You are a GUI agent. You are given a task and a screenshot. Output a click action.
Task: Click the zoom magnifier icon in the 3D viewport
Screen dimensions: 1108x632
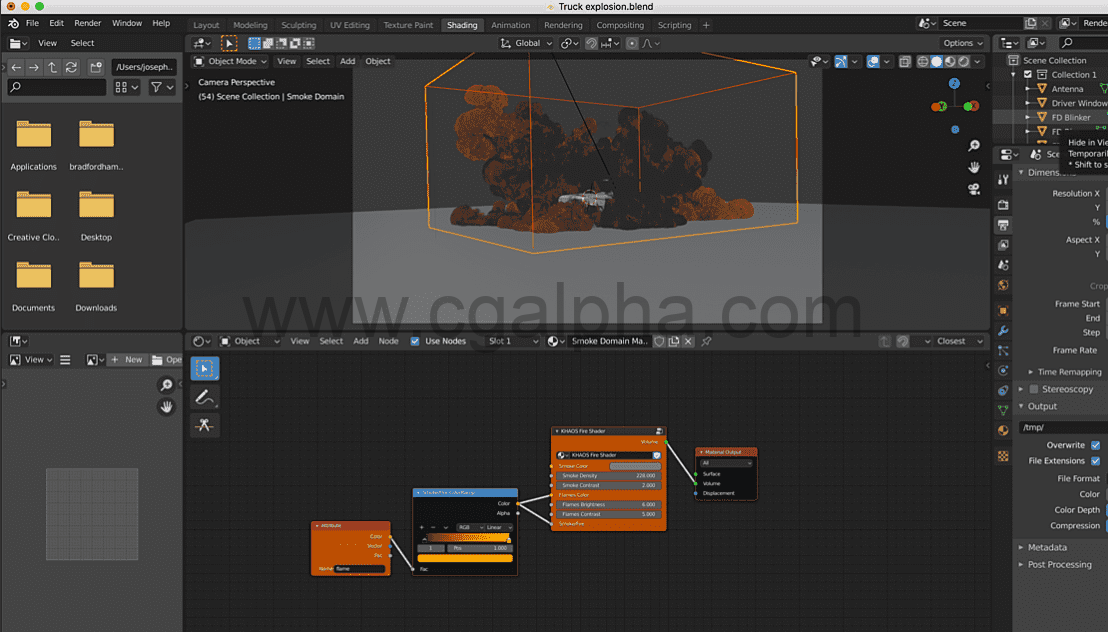[974, 144]
